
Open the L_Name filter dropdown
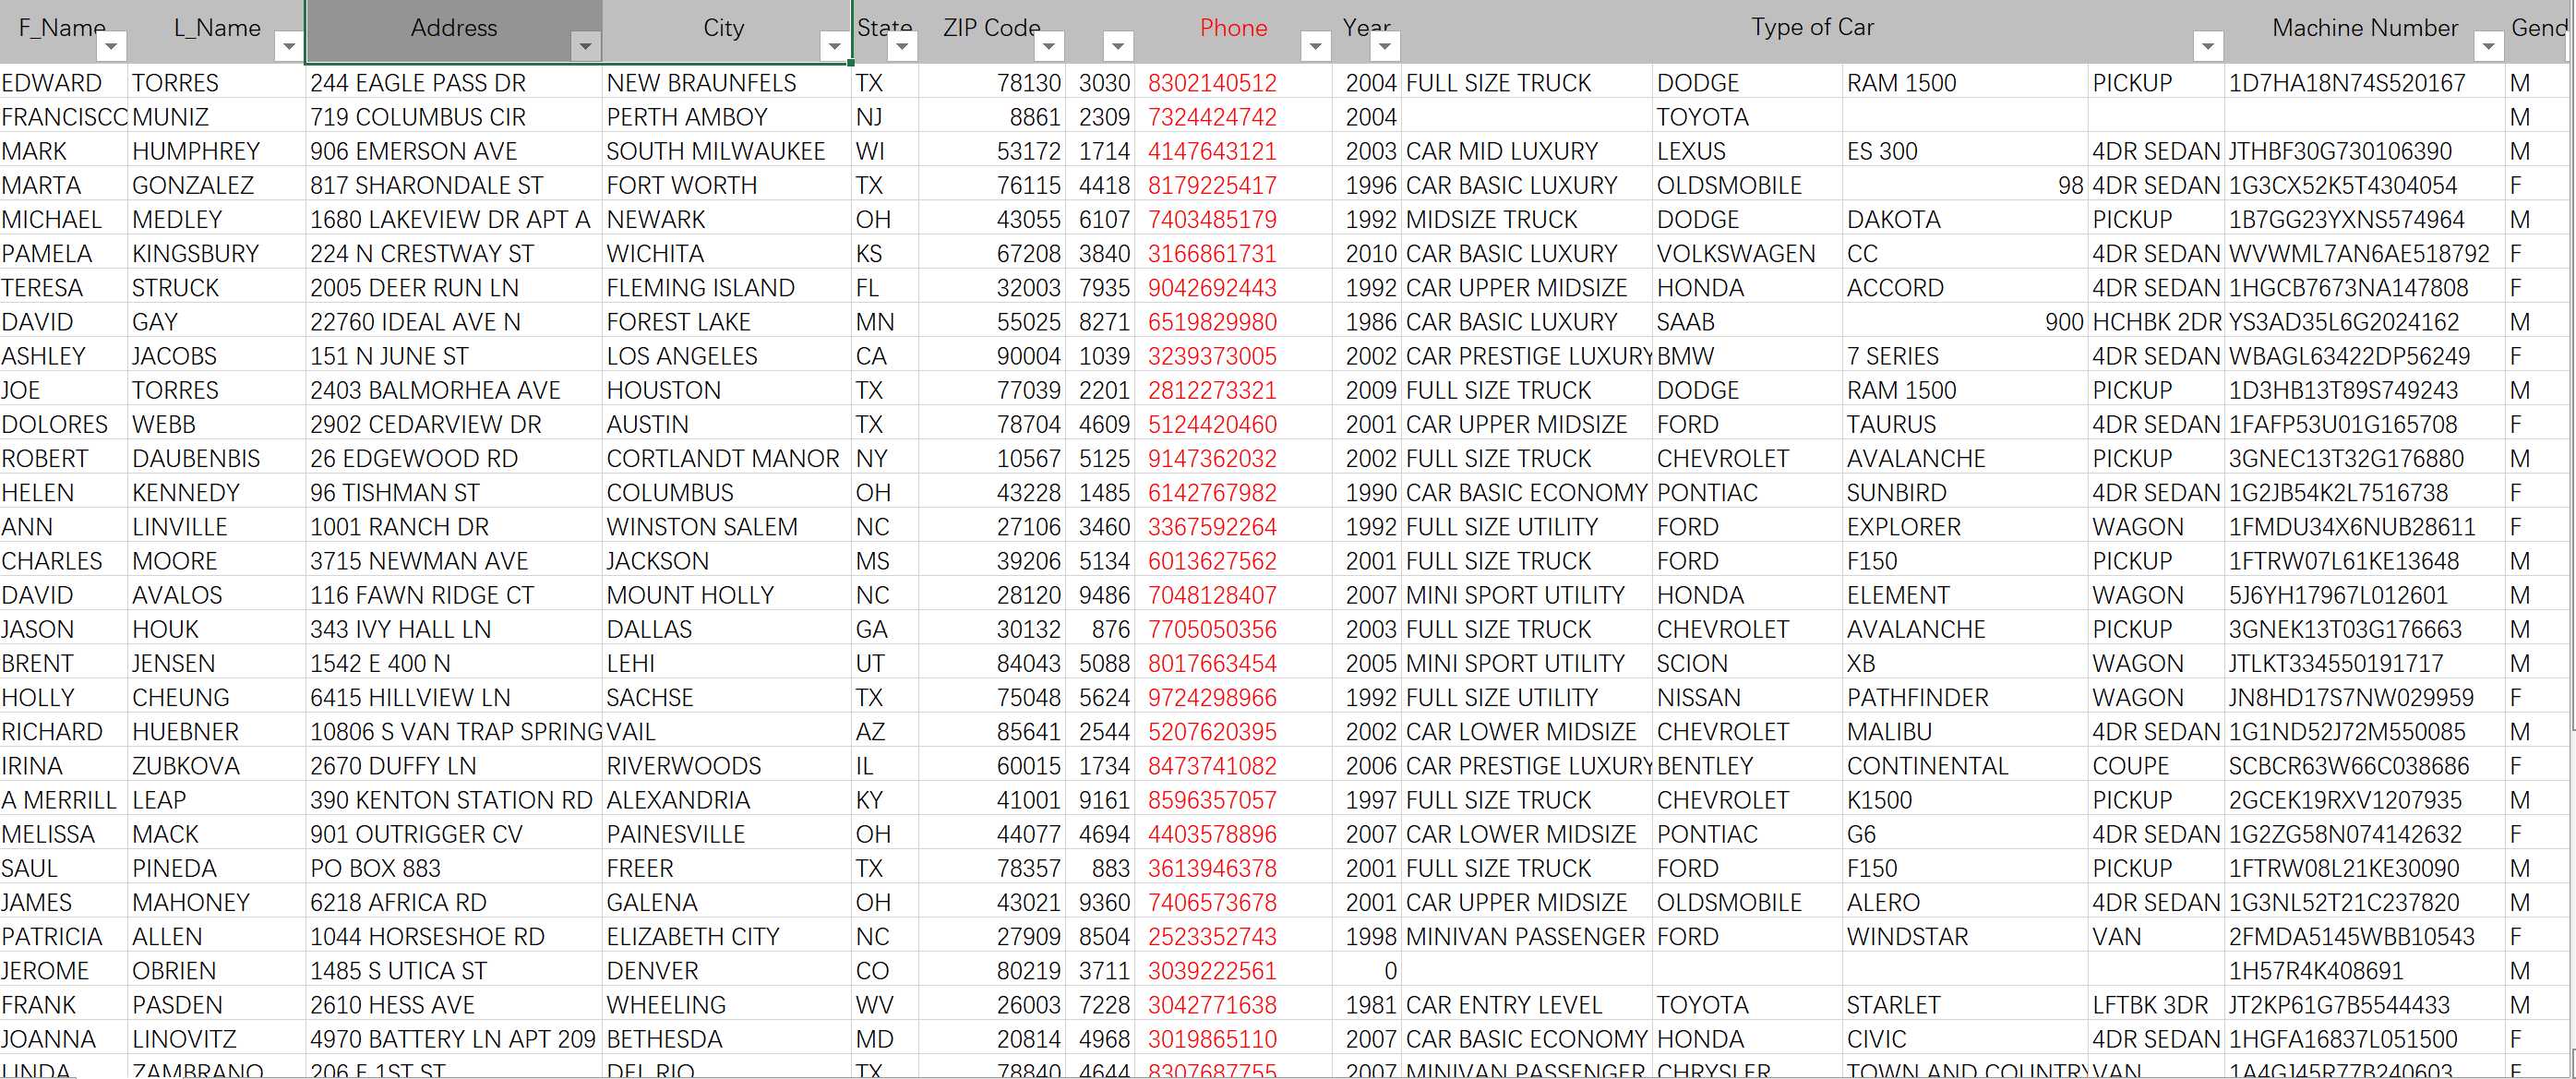coord(289,46)
